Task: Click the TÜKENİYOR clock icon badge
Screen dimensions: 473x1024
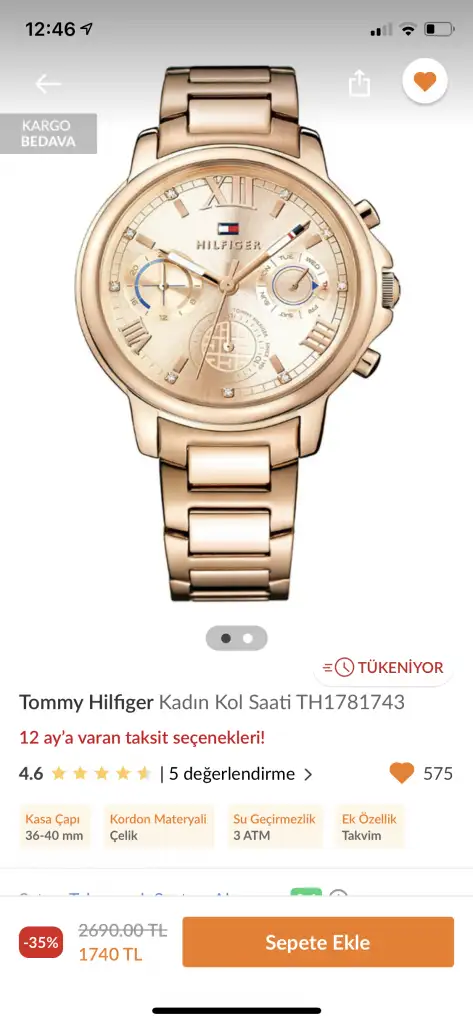Action: click(x=383, y=667)
